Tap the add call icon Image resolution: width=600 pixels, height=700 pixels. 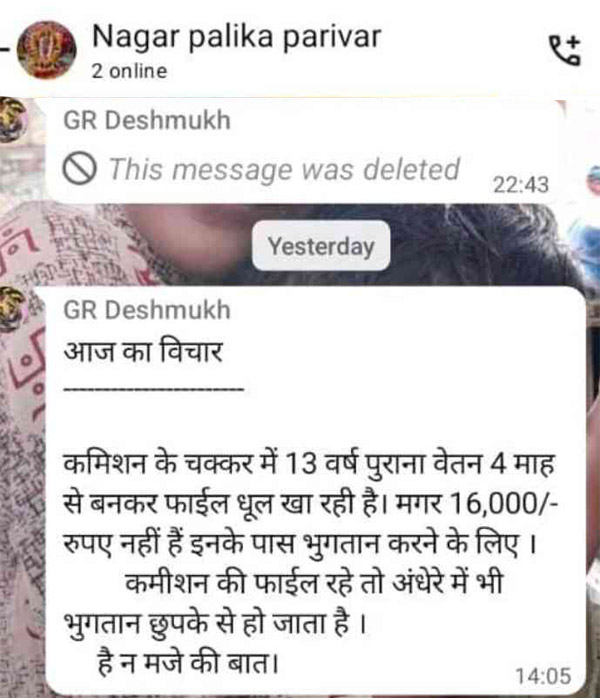(x=565, y=50)
